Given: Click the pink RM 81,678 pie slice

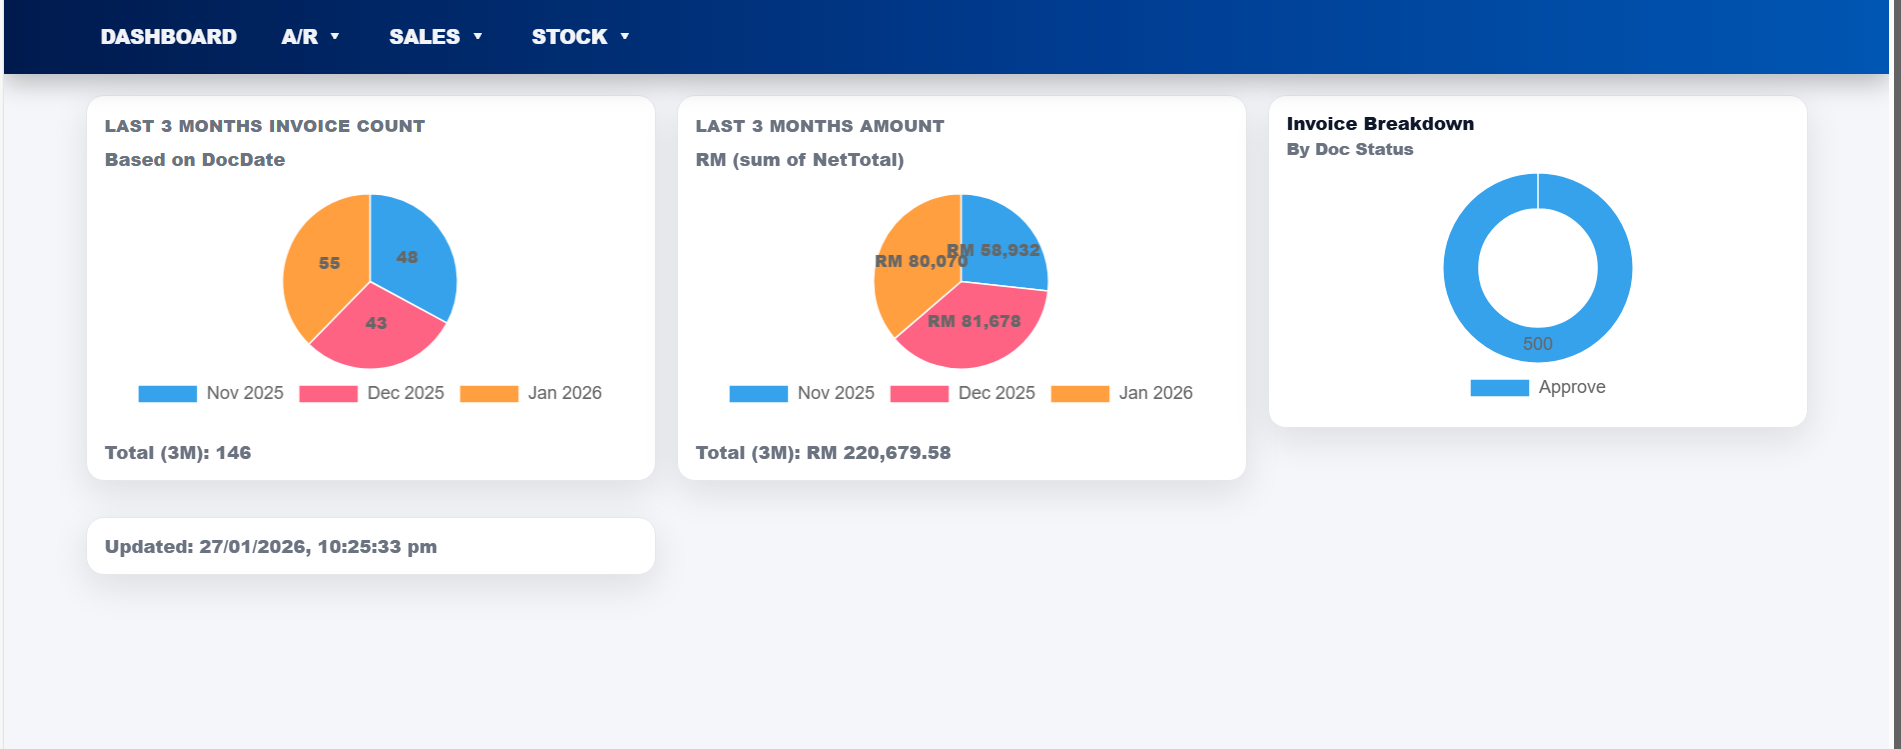Looking at the screenshot, I should 970,335.
